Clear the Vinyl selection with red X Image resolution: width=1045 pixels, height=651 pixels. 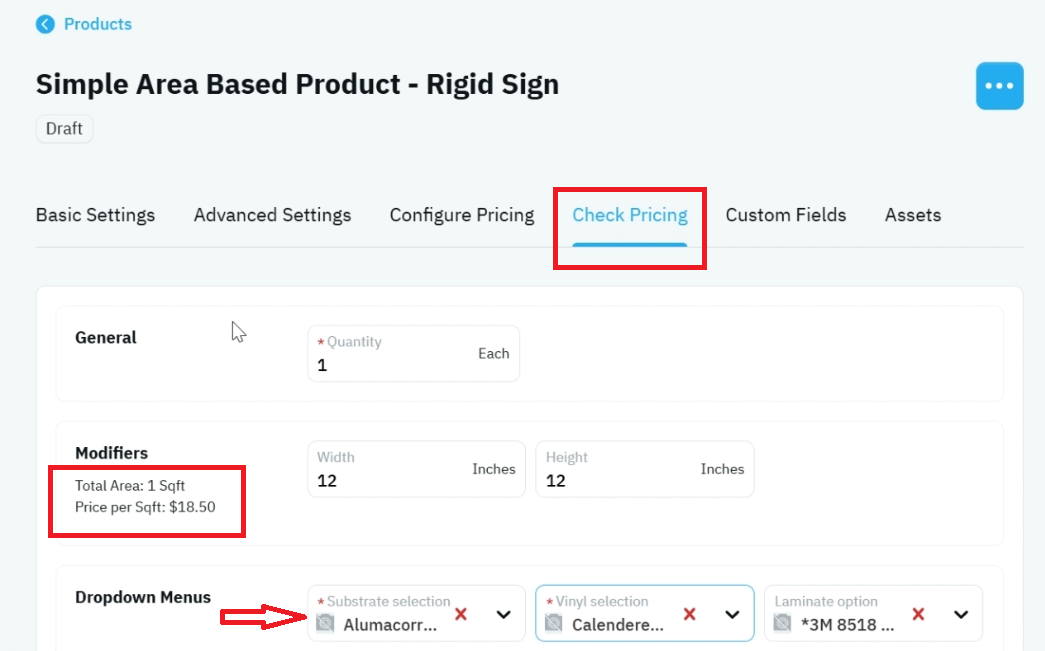(689, 614)
